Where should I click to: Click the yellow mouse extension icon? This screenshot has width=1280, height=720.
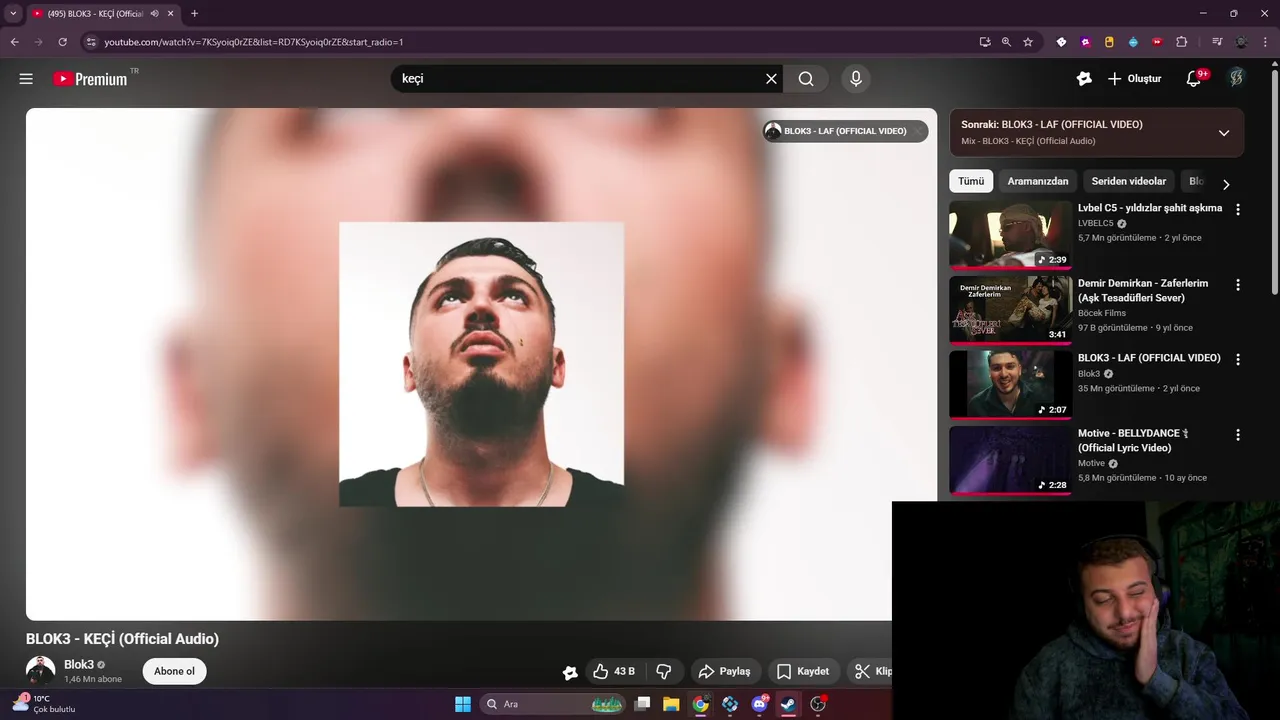(x=1109, y=42)
